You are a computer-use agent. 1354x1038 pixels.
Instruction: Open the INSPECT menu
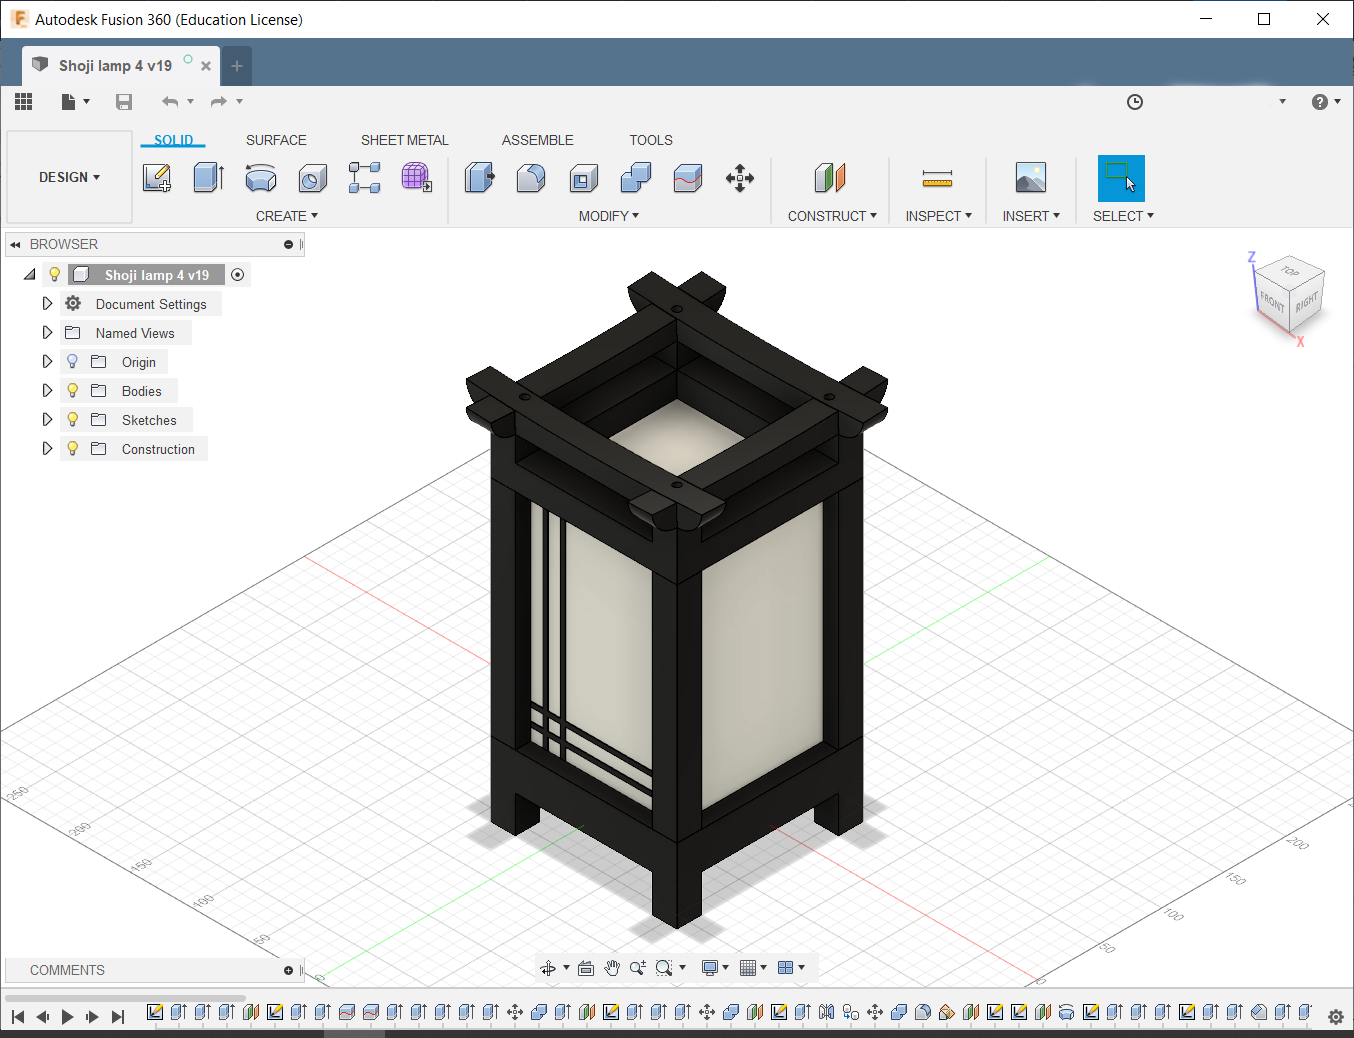point(939,216)
